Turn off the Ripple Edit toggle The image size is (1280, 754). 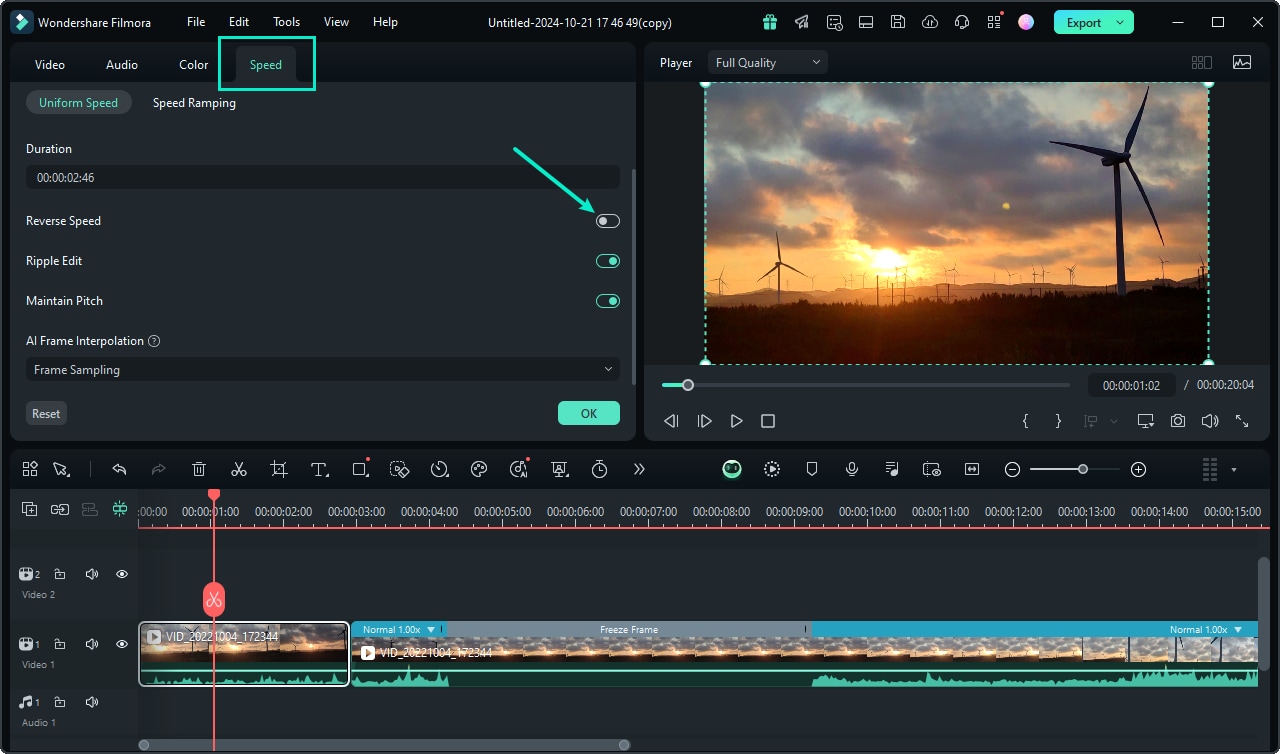click(x=608, y=261)
